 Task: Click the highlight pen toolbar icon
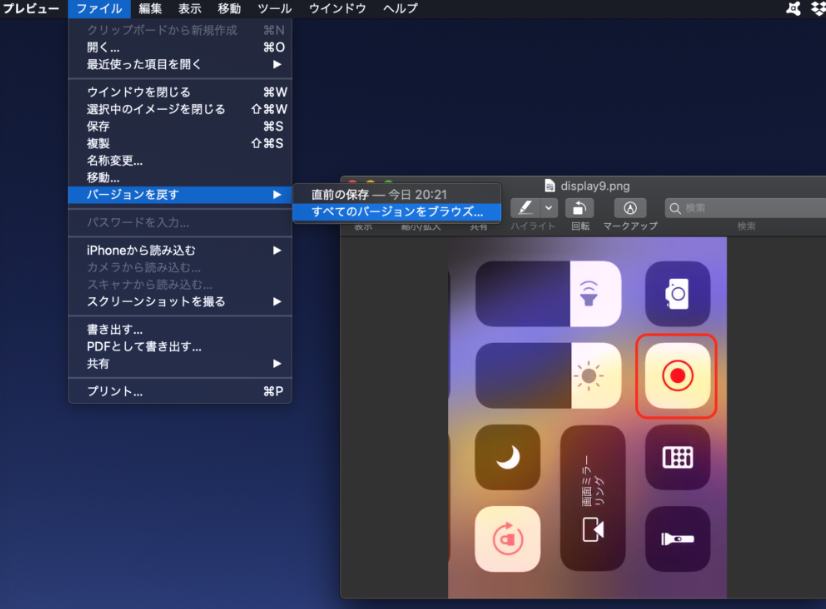point(525,208)
